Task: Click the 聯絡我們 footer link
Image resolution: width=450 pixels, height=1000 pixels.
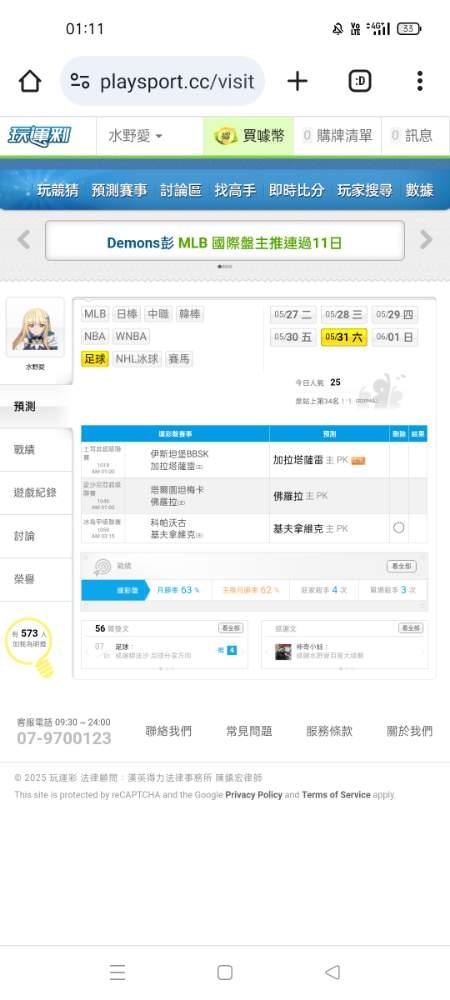Action: [168, 731]
